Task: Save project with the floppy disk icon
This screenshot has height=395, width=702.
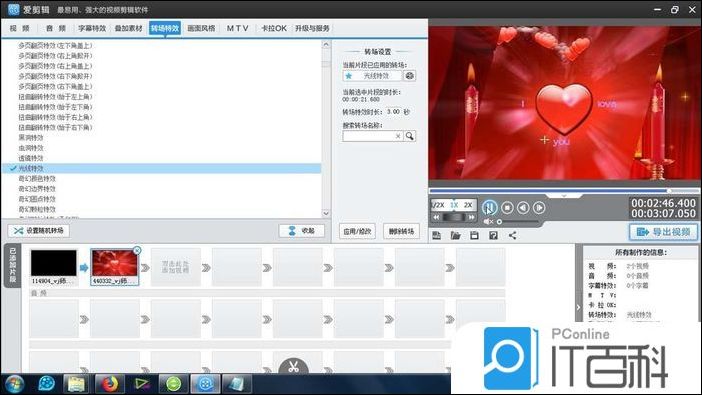Action: click(x=474, y=235)
